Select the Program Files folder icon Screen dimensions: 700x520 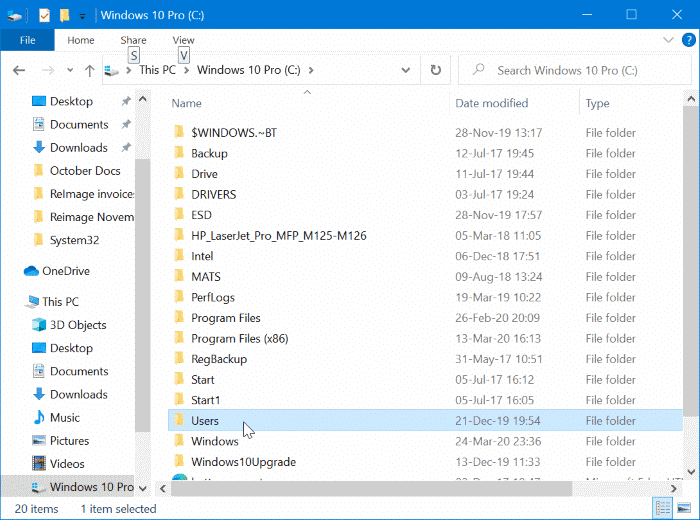pos(179,317)
